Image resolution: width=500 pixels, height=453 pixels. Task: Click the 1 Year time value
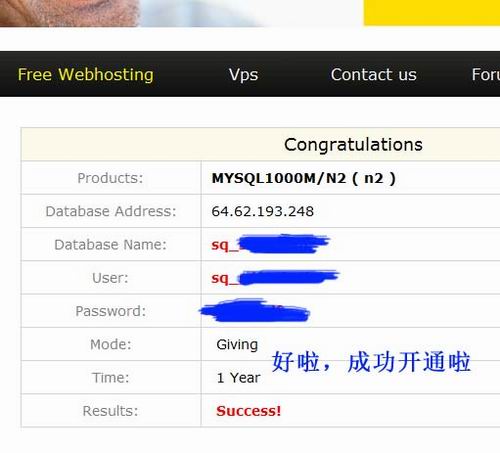[x=238, y=378]
